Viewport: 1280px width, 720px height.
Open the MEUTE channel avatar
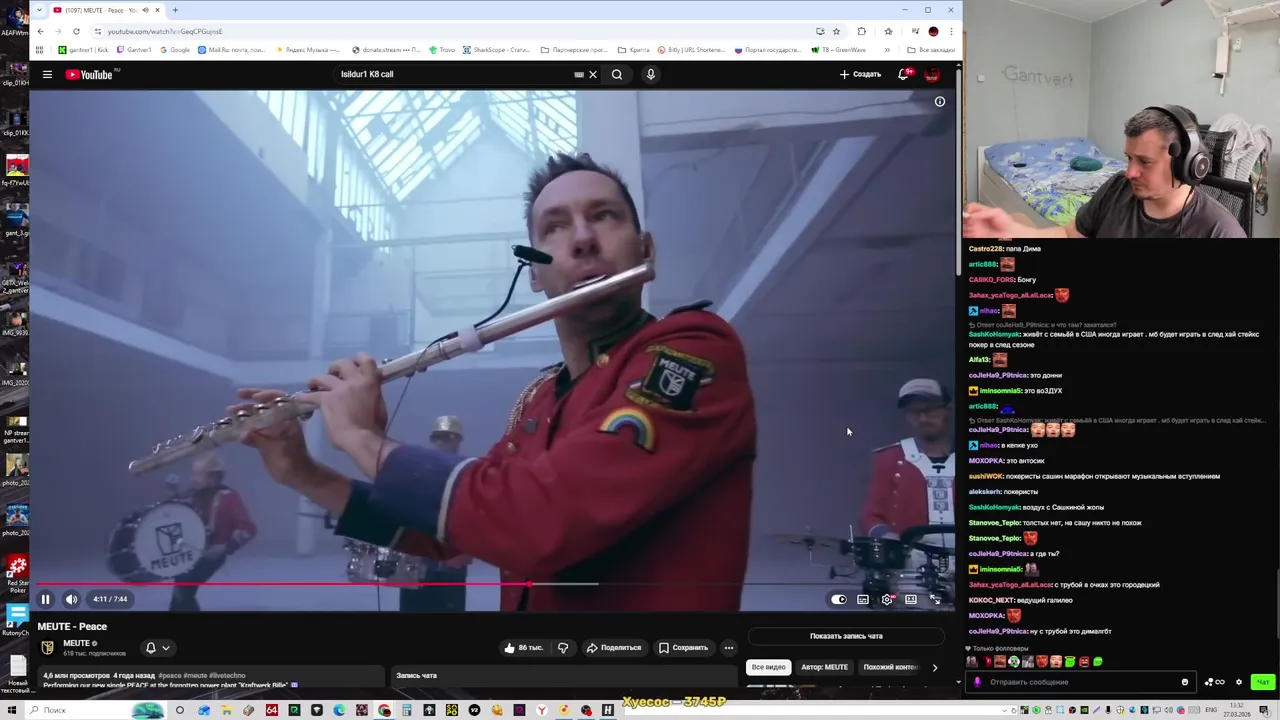click(x=47, y=647)
